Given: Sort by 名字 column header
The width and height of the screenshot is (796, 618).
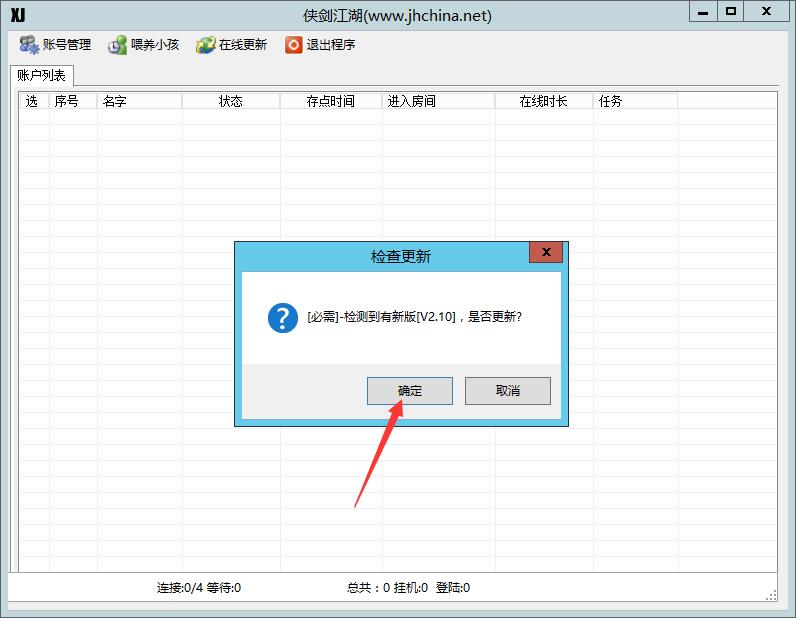Looking at the screenshot, I should (x=139, y=101).
